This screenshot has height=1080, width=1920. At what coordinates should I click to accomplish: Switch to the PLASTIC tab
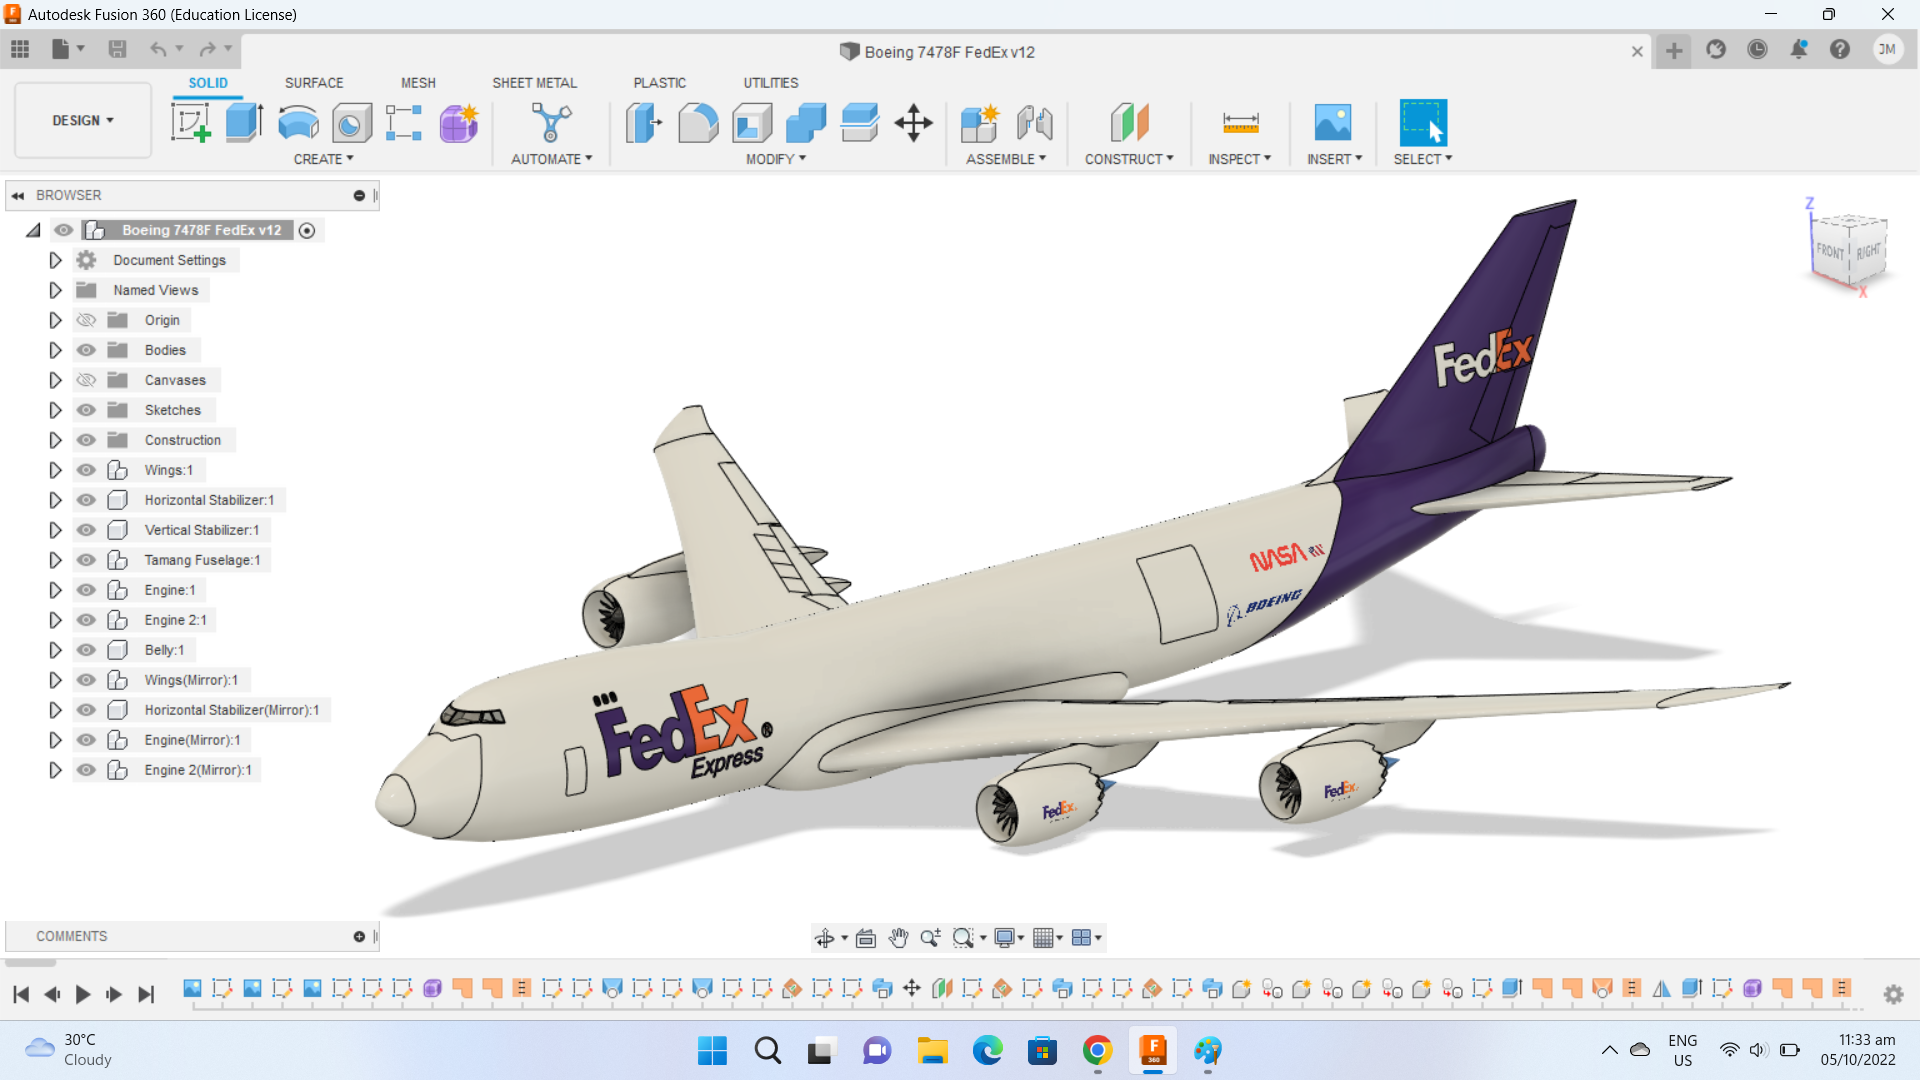tap(660, 83)
